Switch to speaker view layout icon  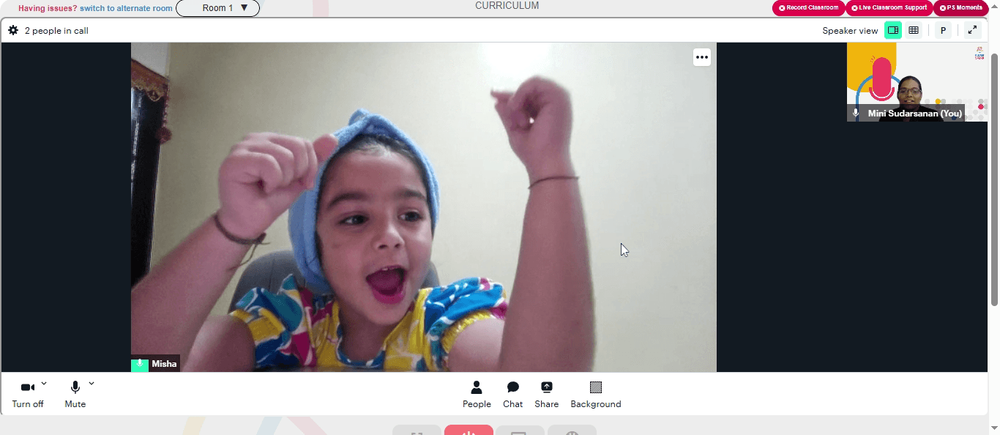point(893,30)
